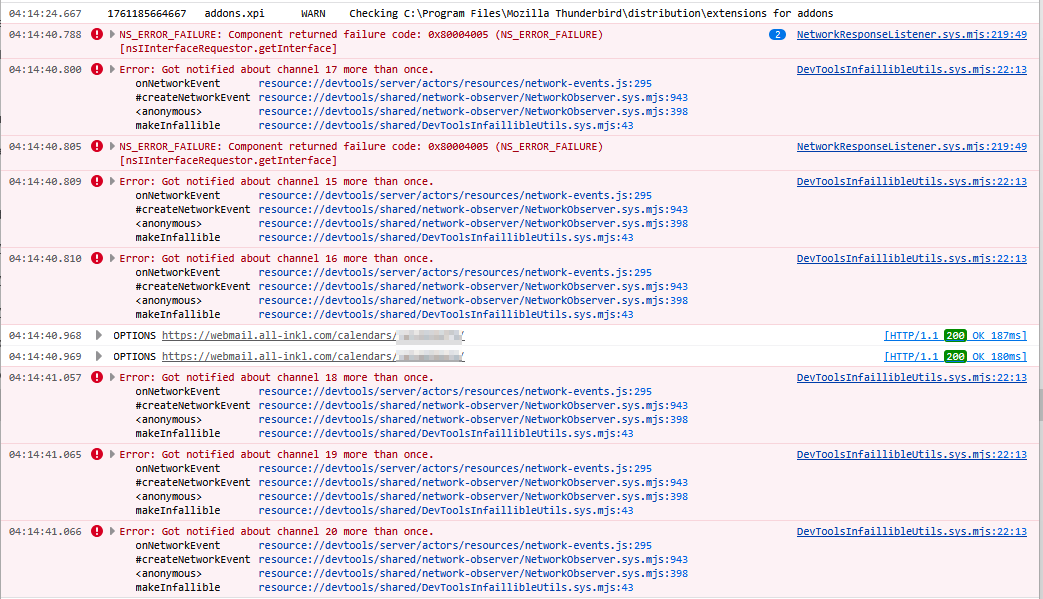Expand the OPTIONS request logged at 04:14:40.968
This screenshot has height=599, width=1043.
click(x=99, y=335)
